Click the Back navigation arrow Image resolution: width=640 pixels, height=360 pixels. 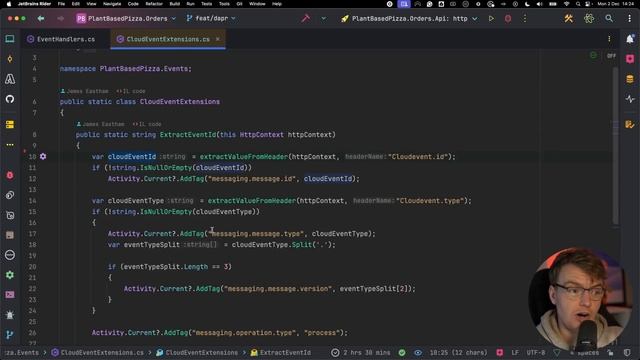coord(41,18)
